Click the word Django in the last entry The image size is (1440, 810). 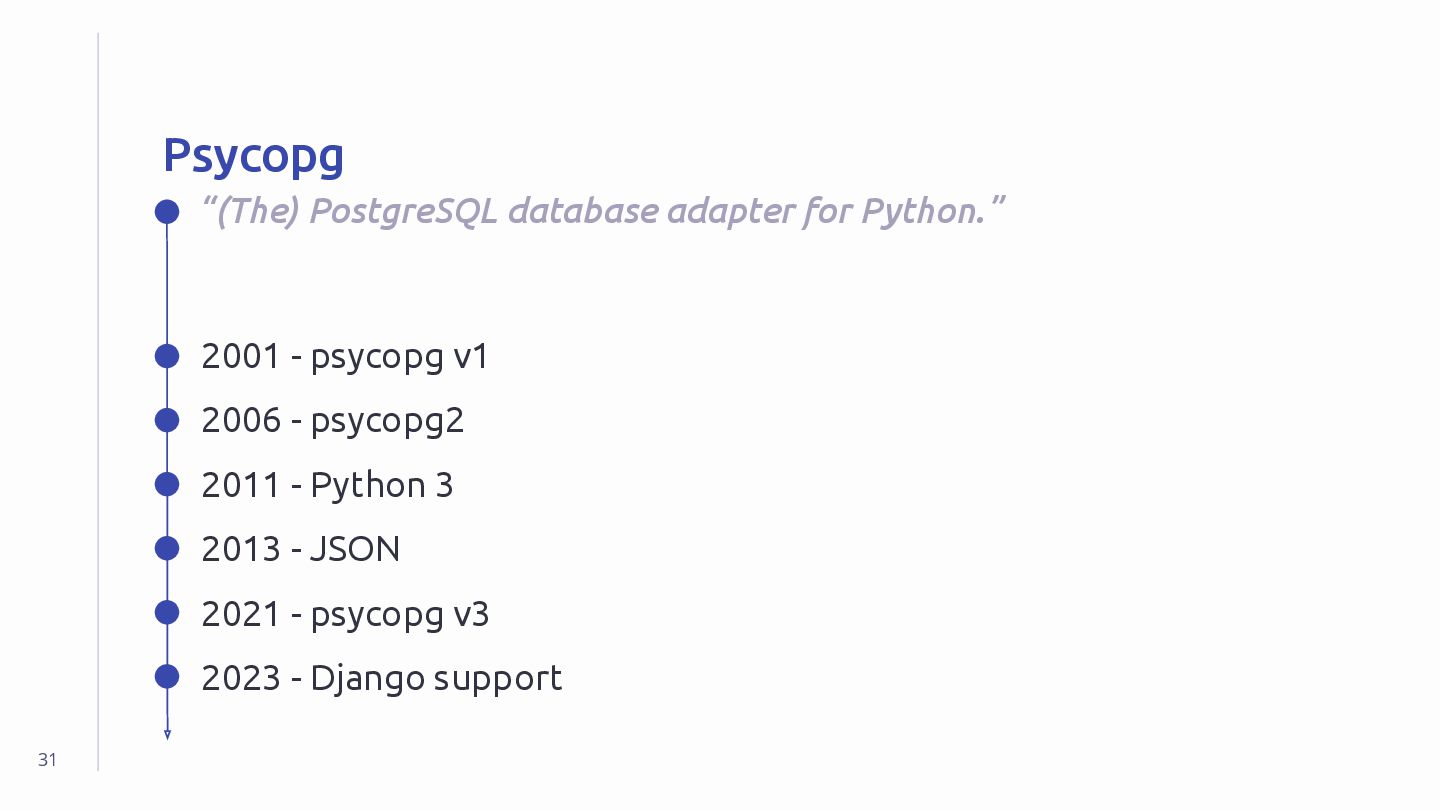point(367,678)
